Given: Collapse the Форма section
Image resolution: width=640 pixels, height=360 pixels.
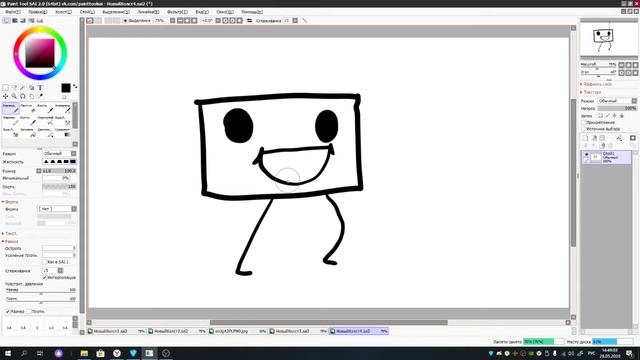Looking at the screenshot, I should click(x=10, y=202).
